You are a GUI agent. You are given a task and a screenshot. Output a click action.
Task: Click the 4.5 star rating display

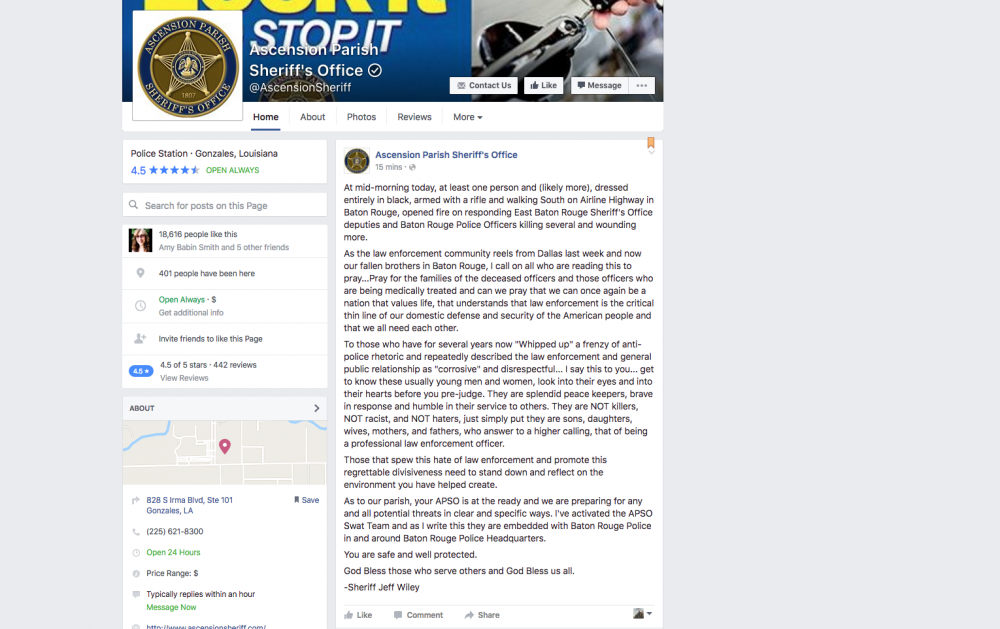[x=165, y=170]
